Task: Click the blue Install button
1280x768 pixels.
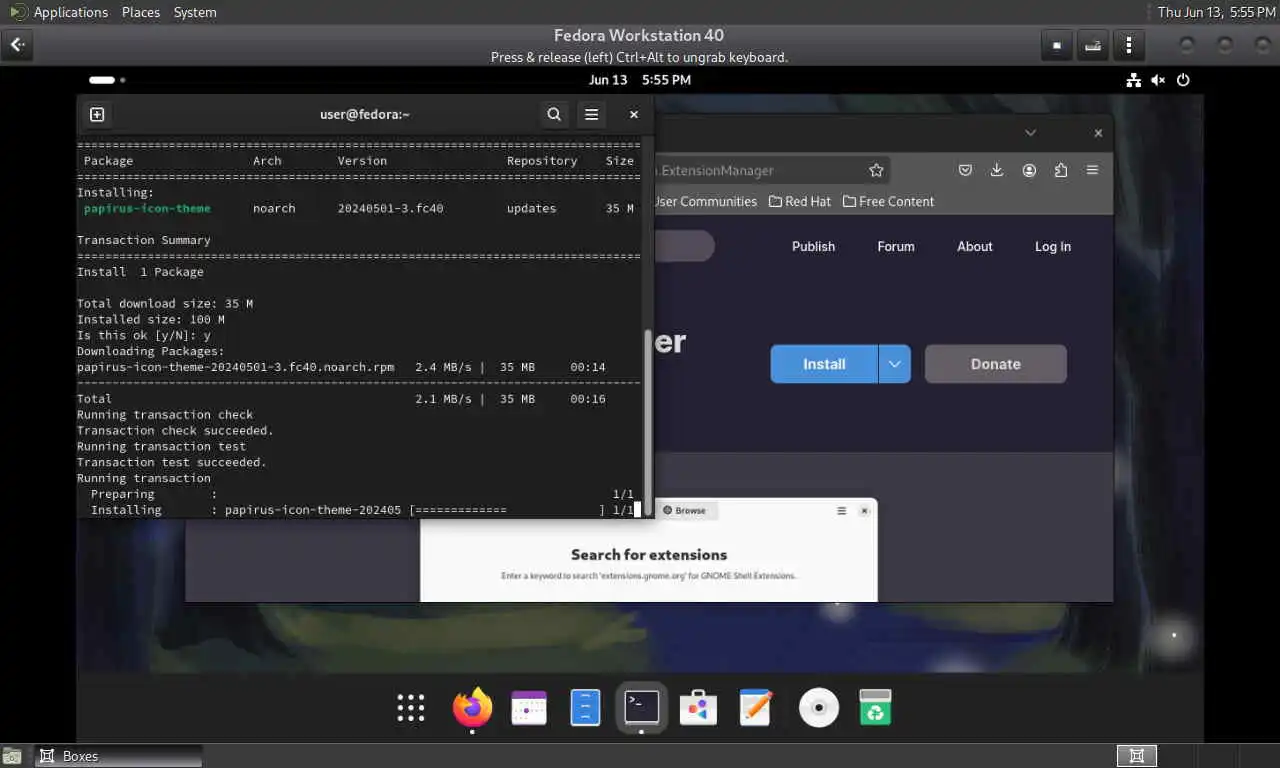Action: [824, 364]
